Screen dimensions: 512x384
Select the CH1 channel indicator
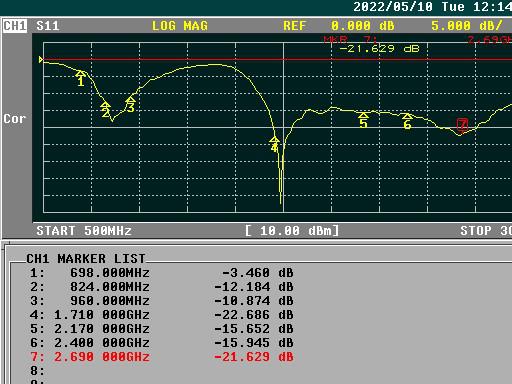tap(15, 26)
